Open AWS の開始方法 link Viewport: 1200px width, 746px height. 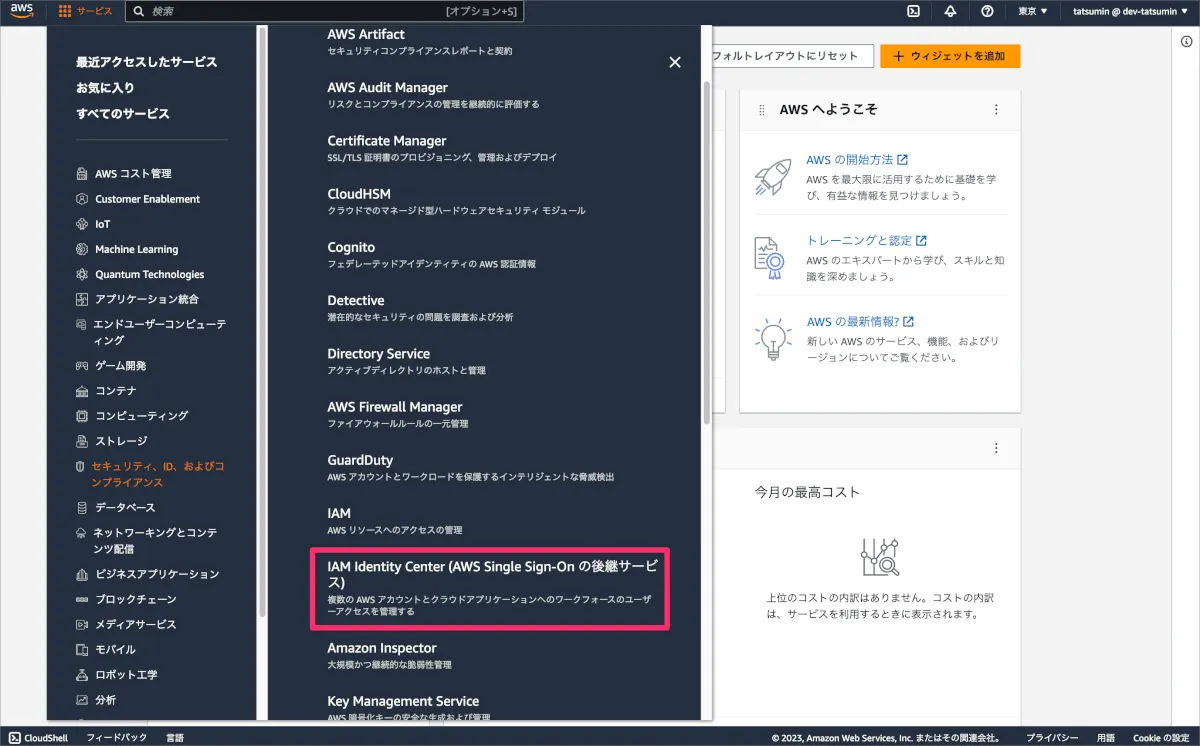click(857, 160)
